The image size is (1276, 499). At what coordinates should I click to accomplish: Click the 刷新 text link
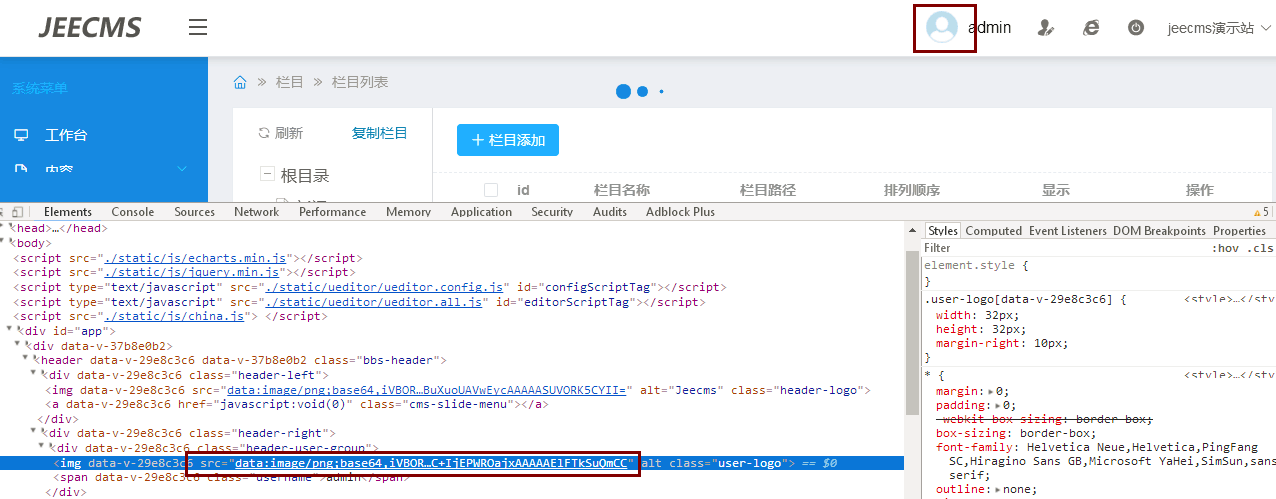point(289,133)
